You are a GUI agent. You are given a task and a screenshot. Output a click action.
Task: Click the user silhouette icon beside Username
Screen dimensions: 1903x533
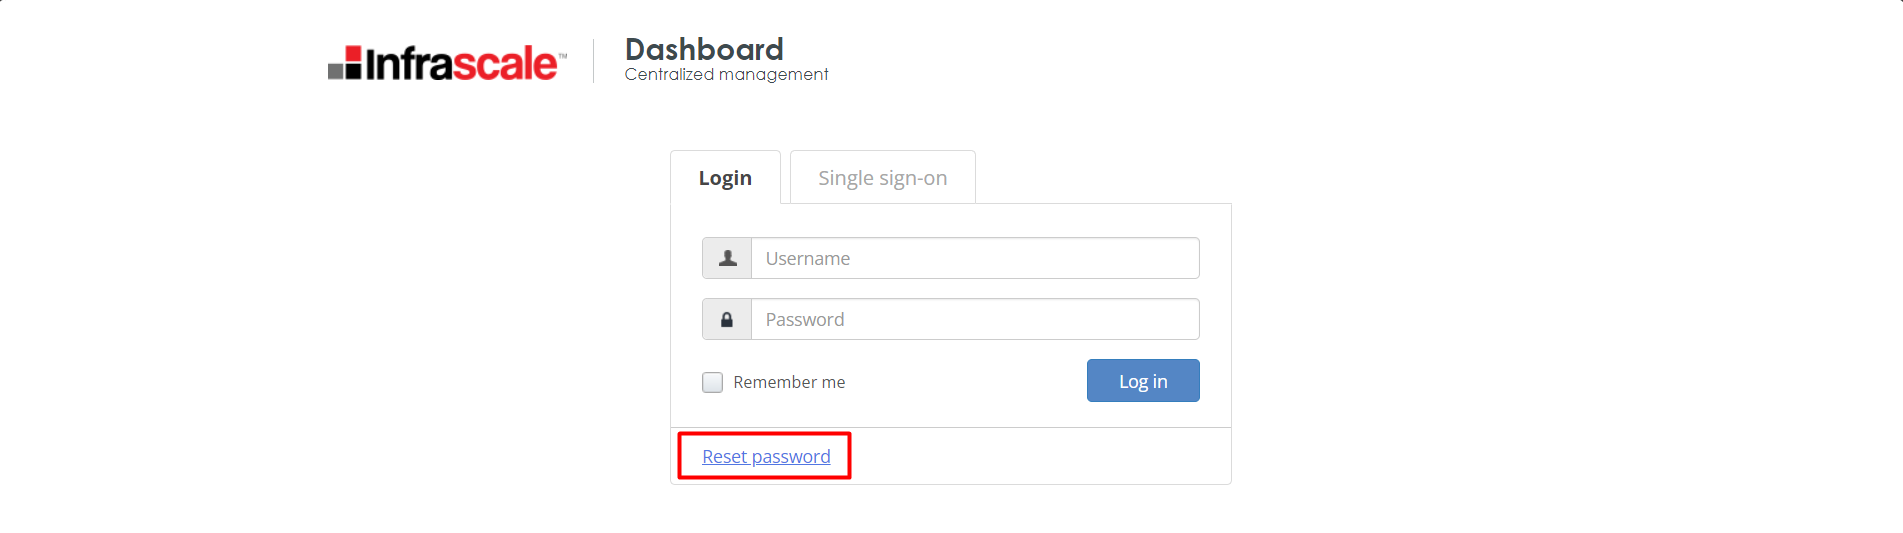pos(727,258)
